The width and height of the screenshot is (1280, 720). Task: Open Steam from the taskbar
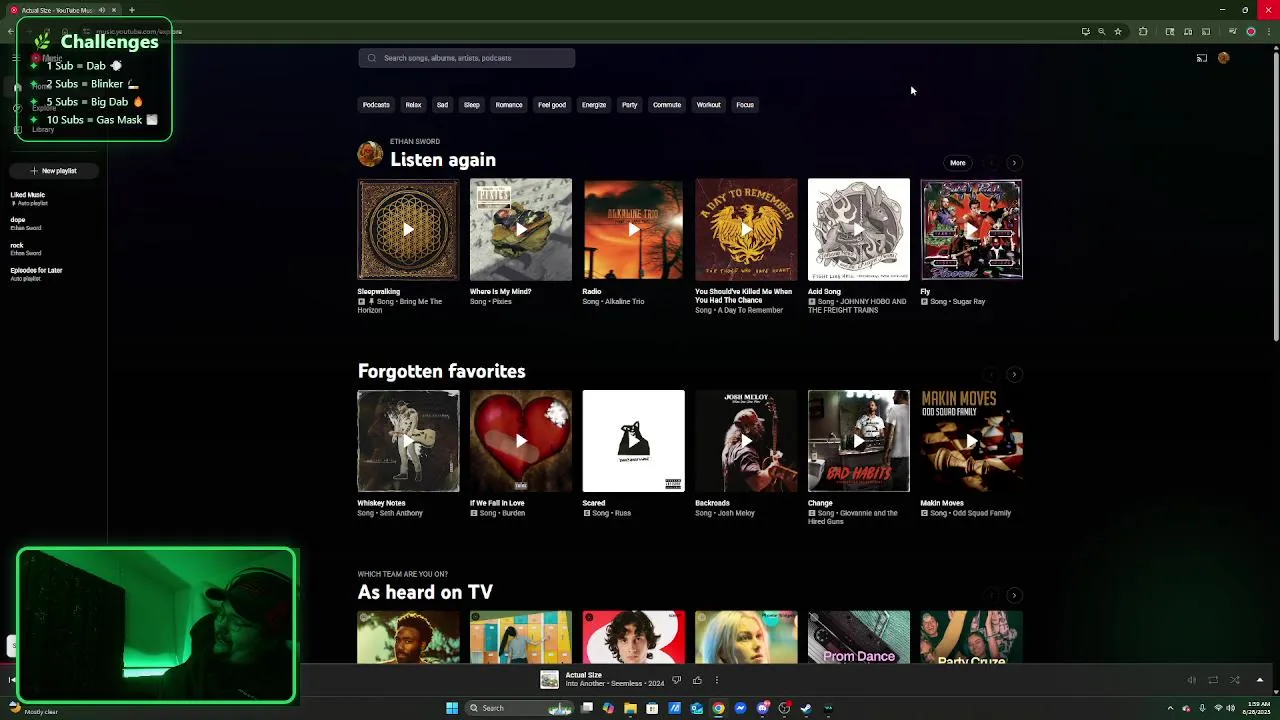[x=806, y=708]
